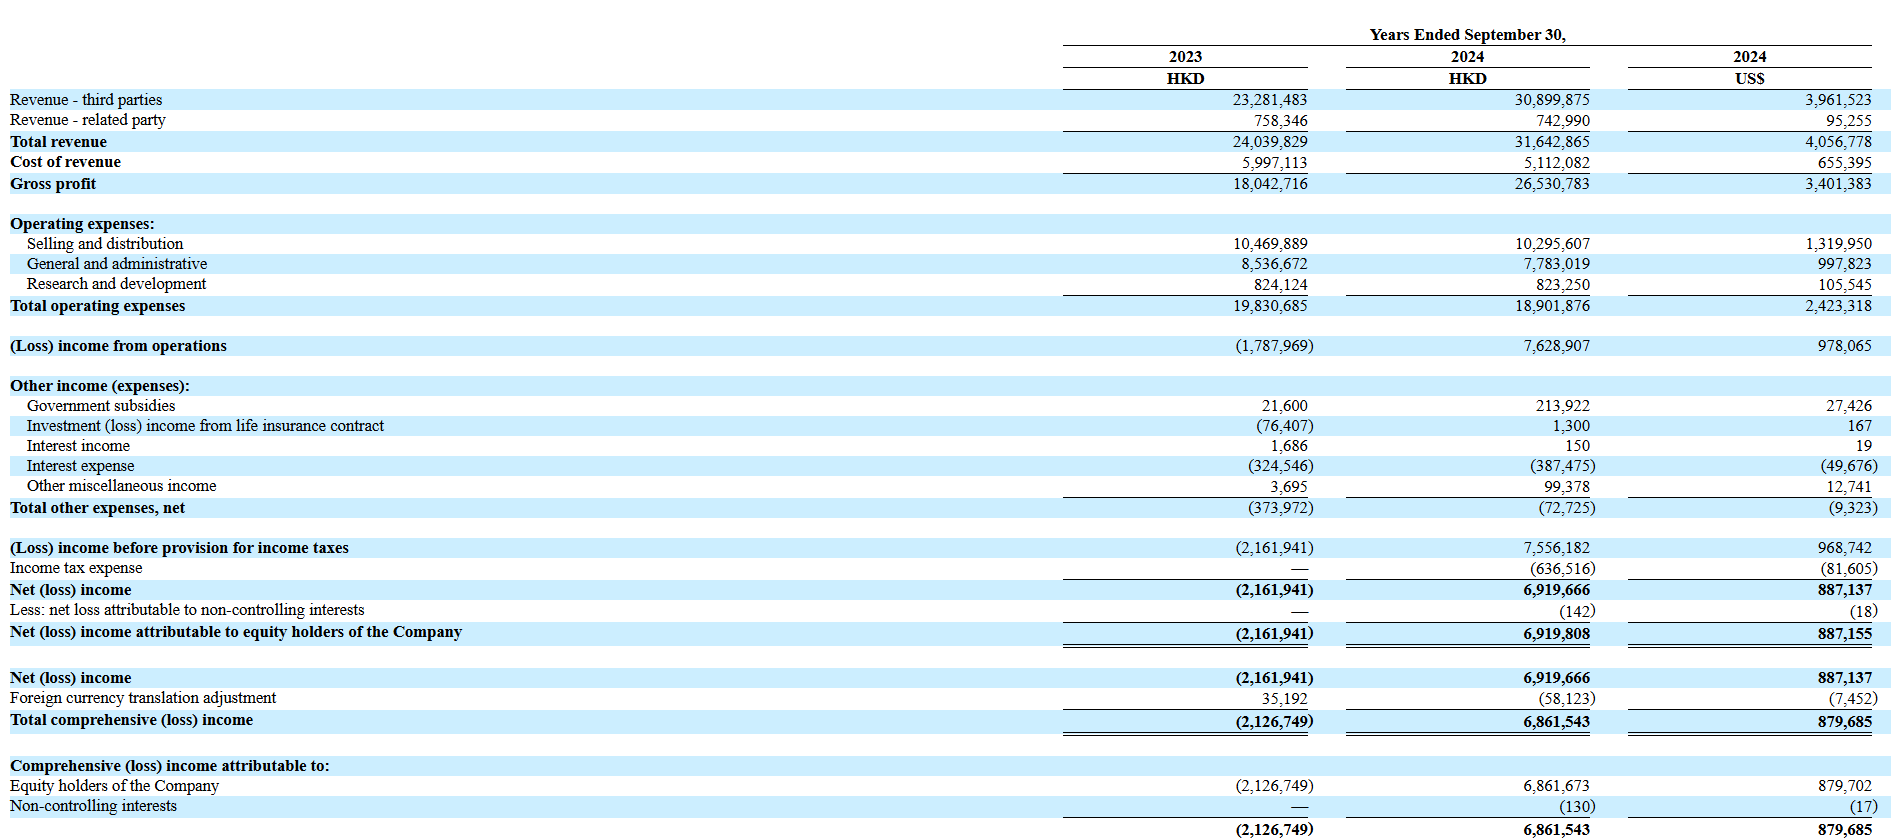Click the "Other miscellaneous income" row label
This screenshot has width=1901, height=840.
[x=121, y=486]
